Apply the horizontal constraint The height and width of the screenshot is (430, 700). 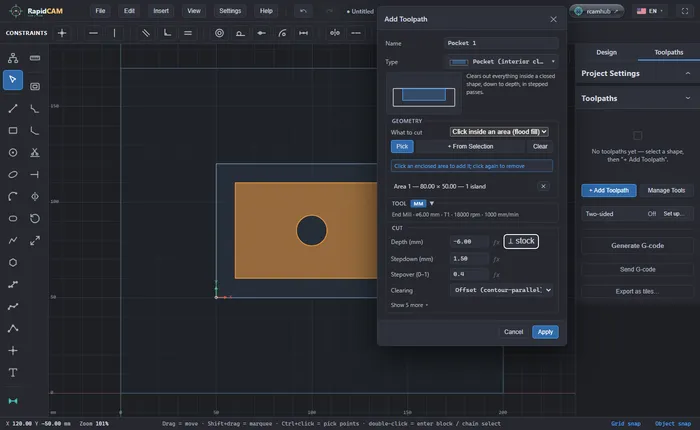point(93,33)
